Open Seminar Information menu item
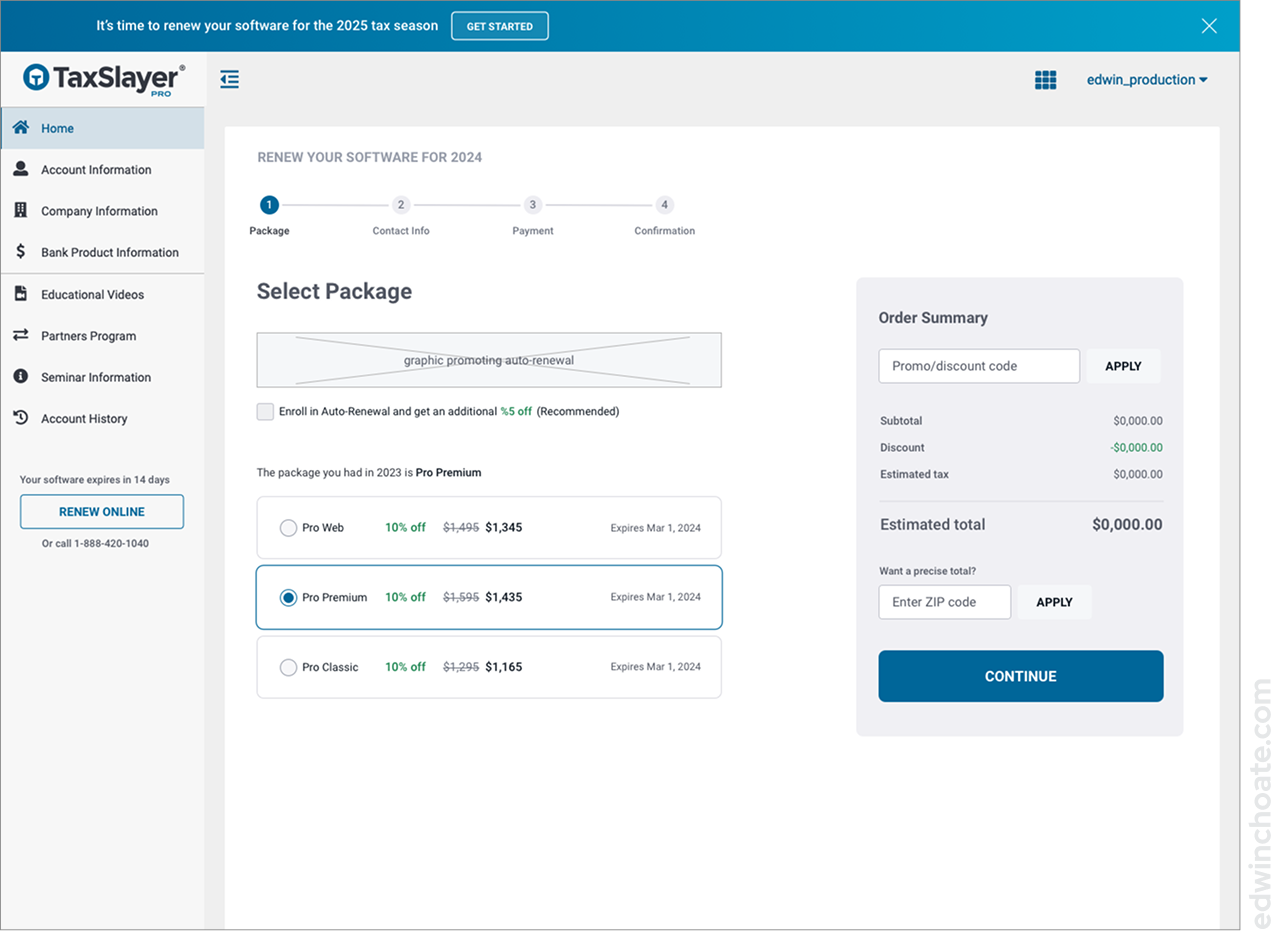 [102, 377]
